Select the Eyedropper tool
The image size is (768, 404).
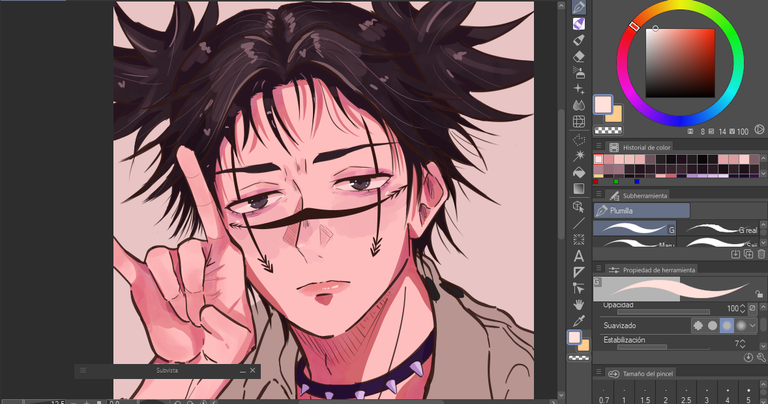tap(578, 321)
